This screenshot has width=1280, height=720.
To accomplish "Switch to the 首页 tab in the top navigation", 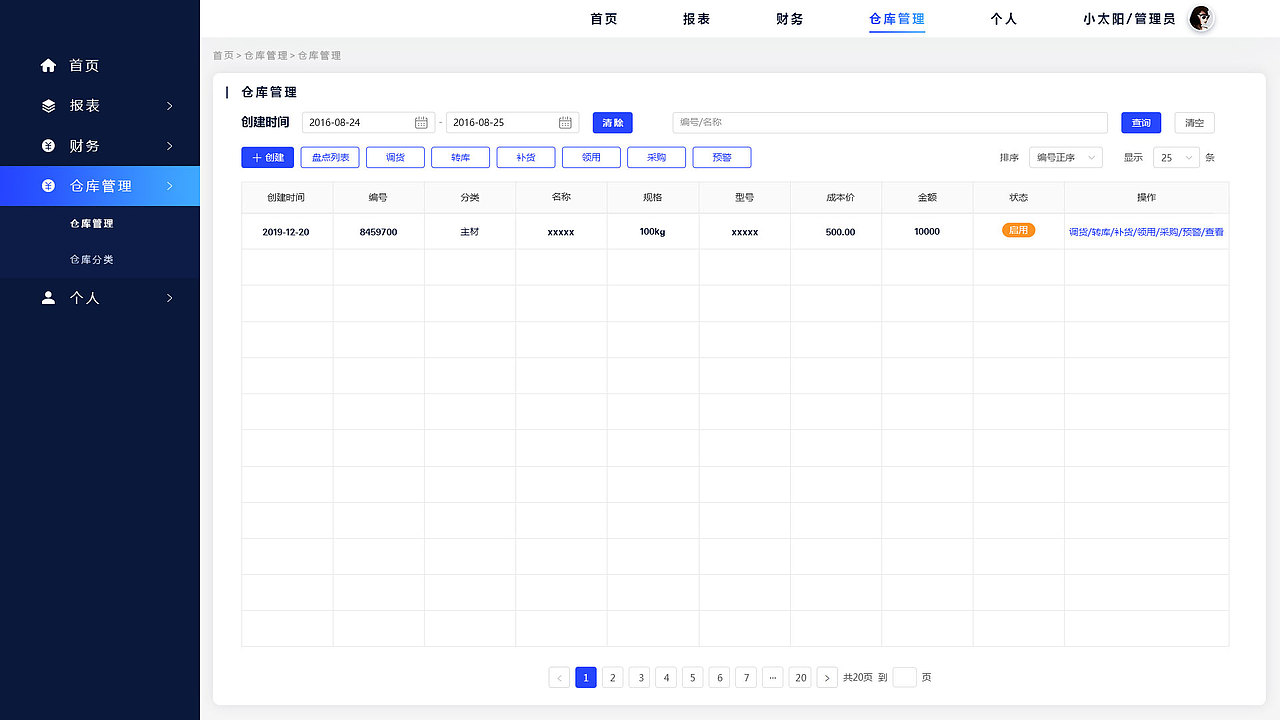I will (604, 19).
